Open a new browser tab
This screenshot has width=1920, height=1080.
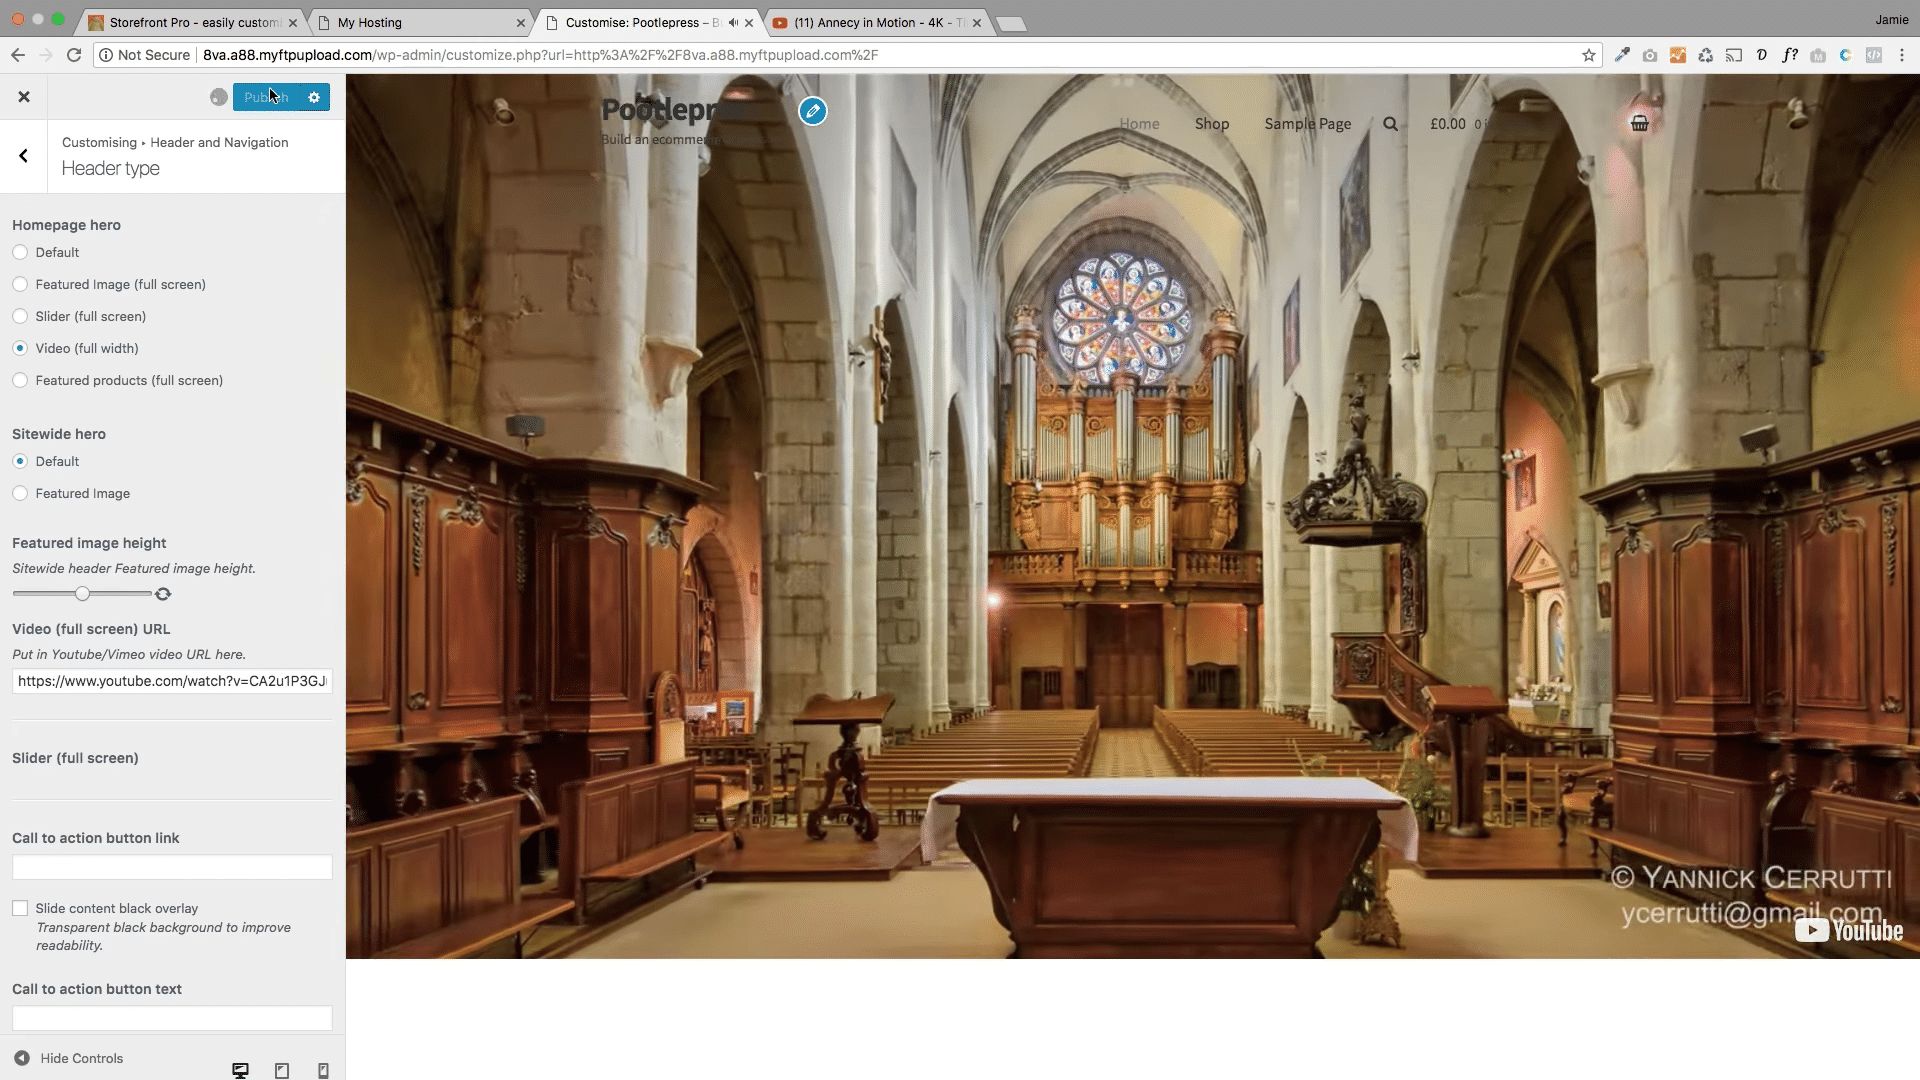coord(1011,24)
